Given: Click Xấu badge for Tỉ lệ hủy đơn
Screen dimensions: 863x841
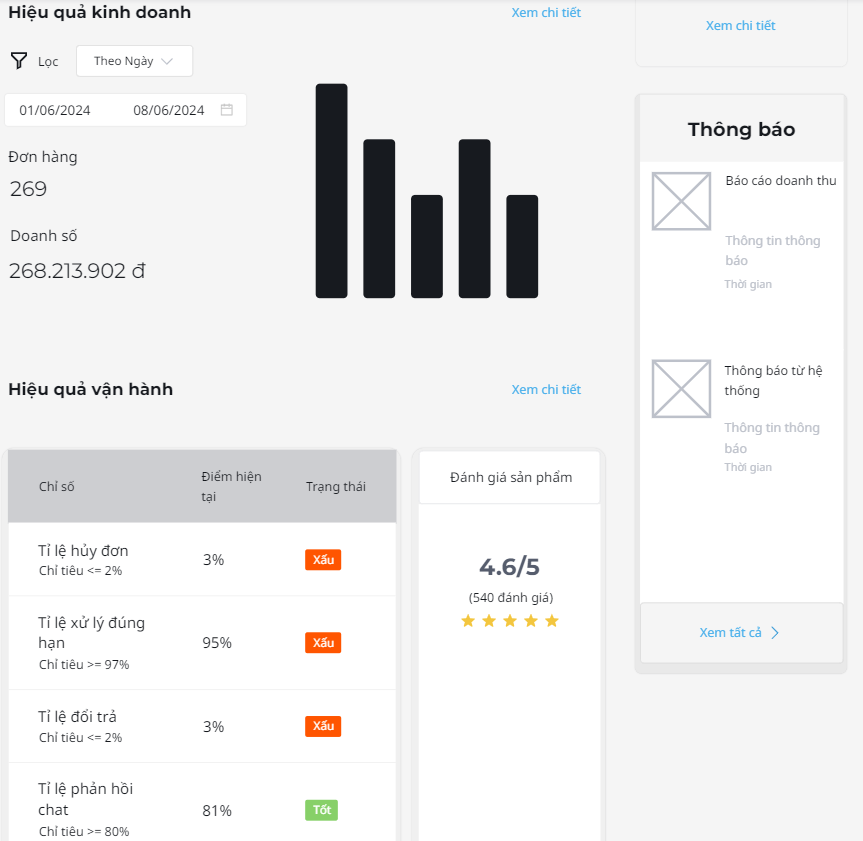Looking at the screenshot, I should (x=323, y=560).
